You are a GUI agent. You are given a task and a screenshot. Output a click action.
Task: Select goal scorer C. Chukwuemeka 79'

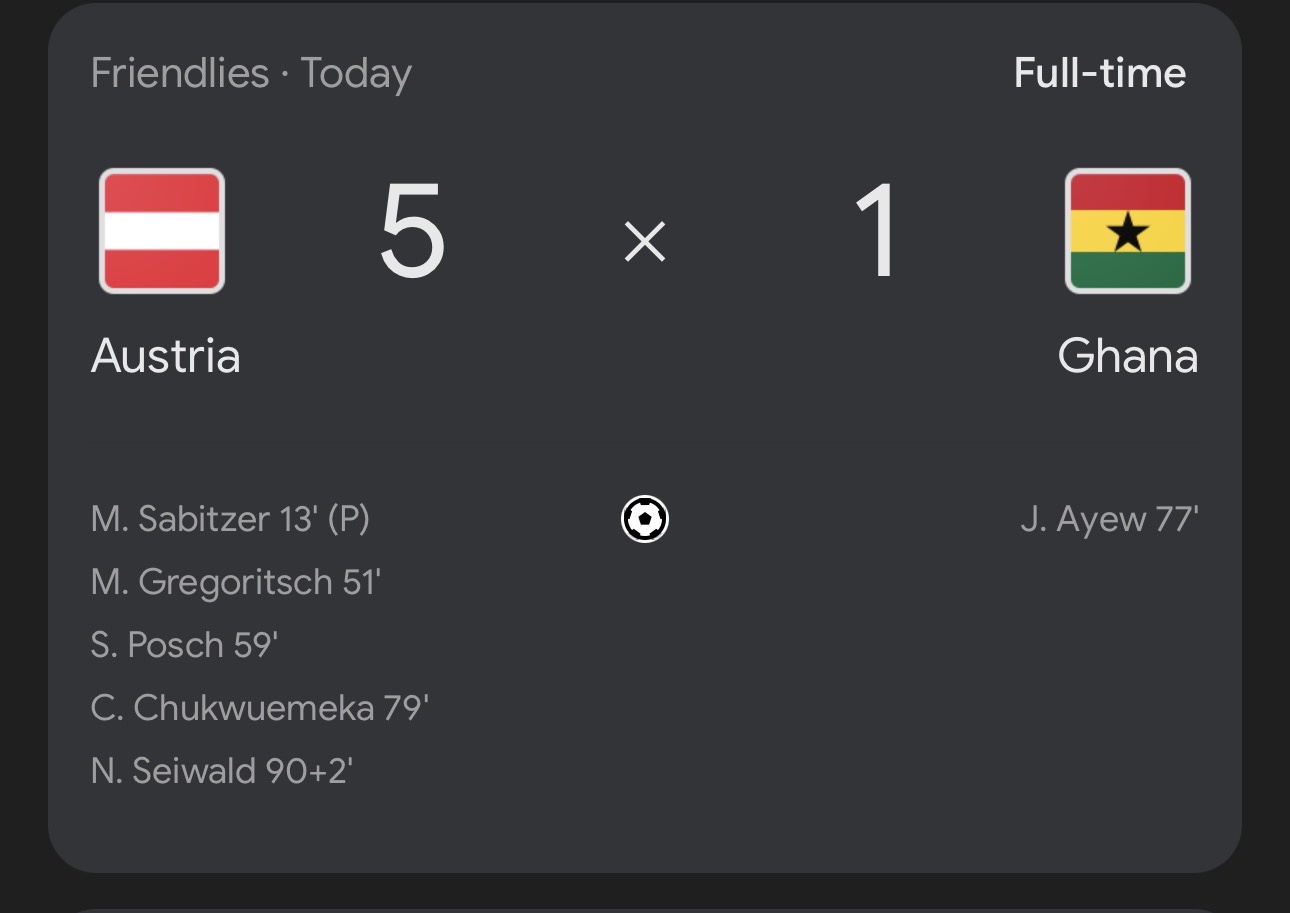pyautogui.click(x=260, y=708)
